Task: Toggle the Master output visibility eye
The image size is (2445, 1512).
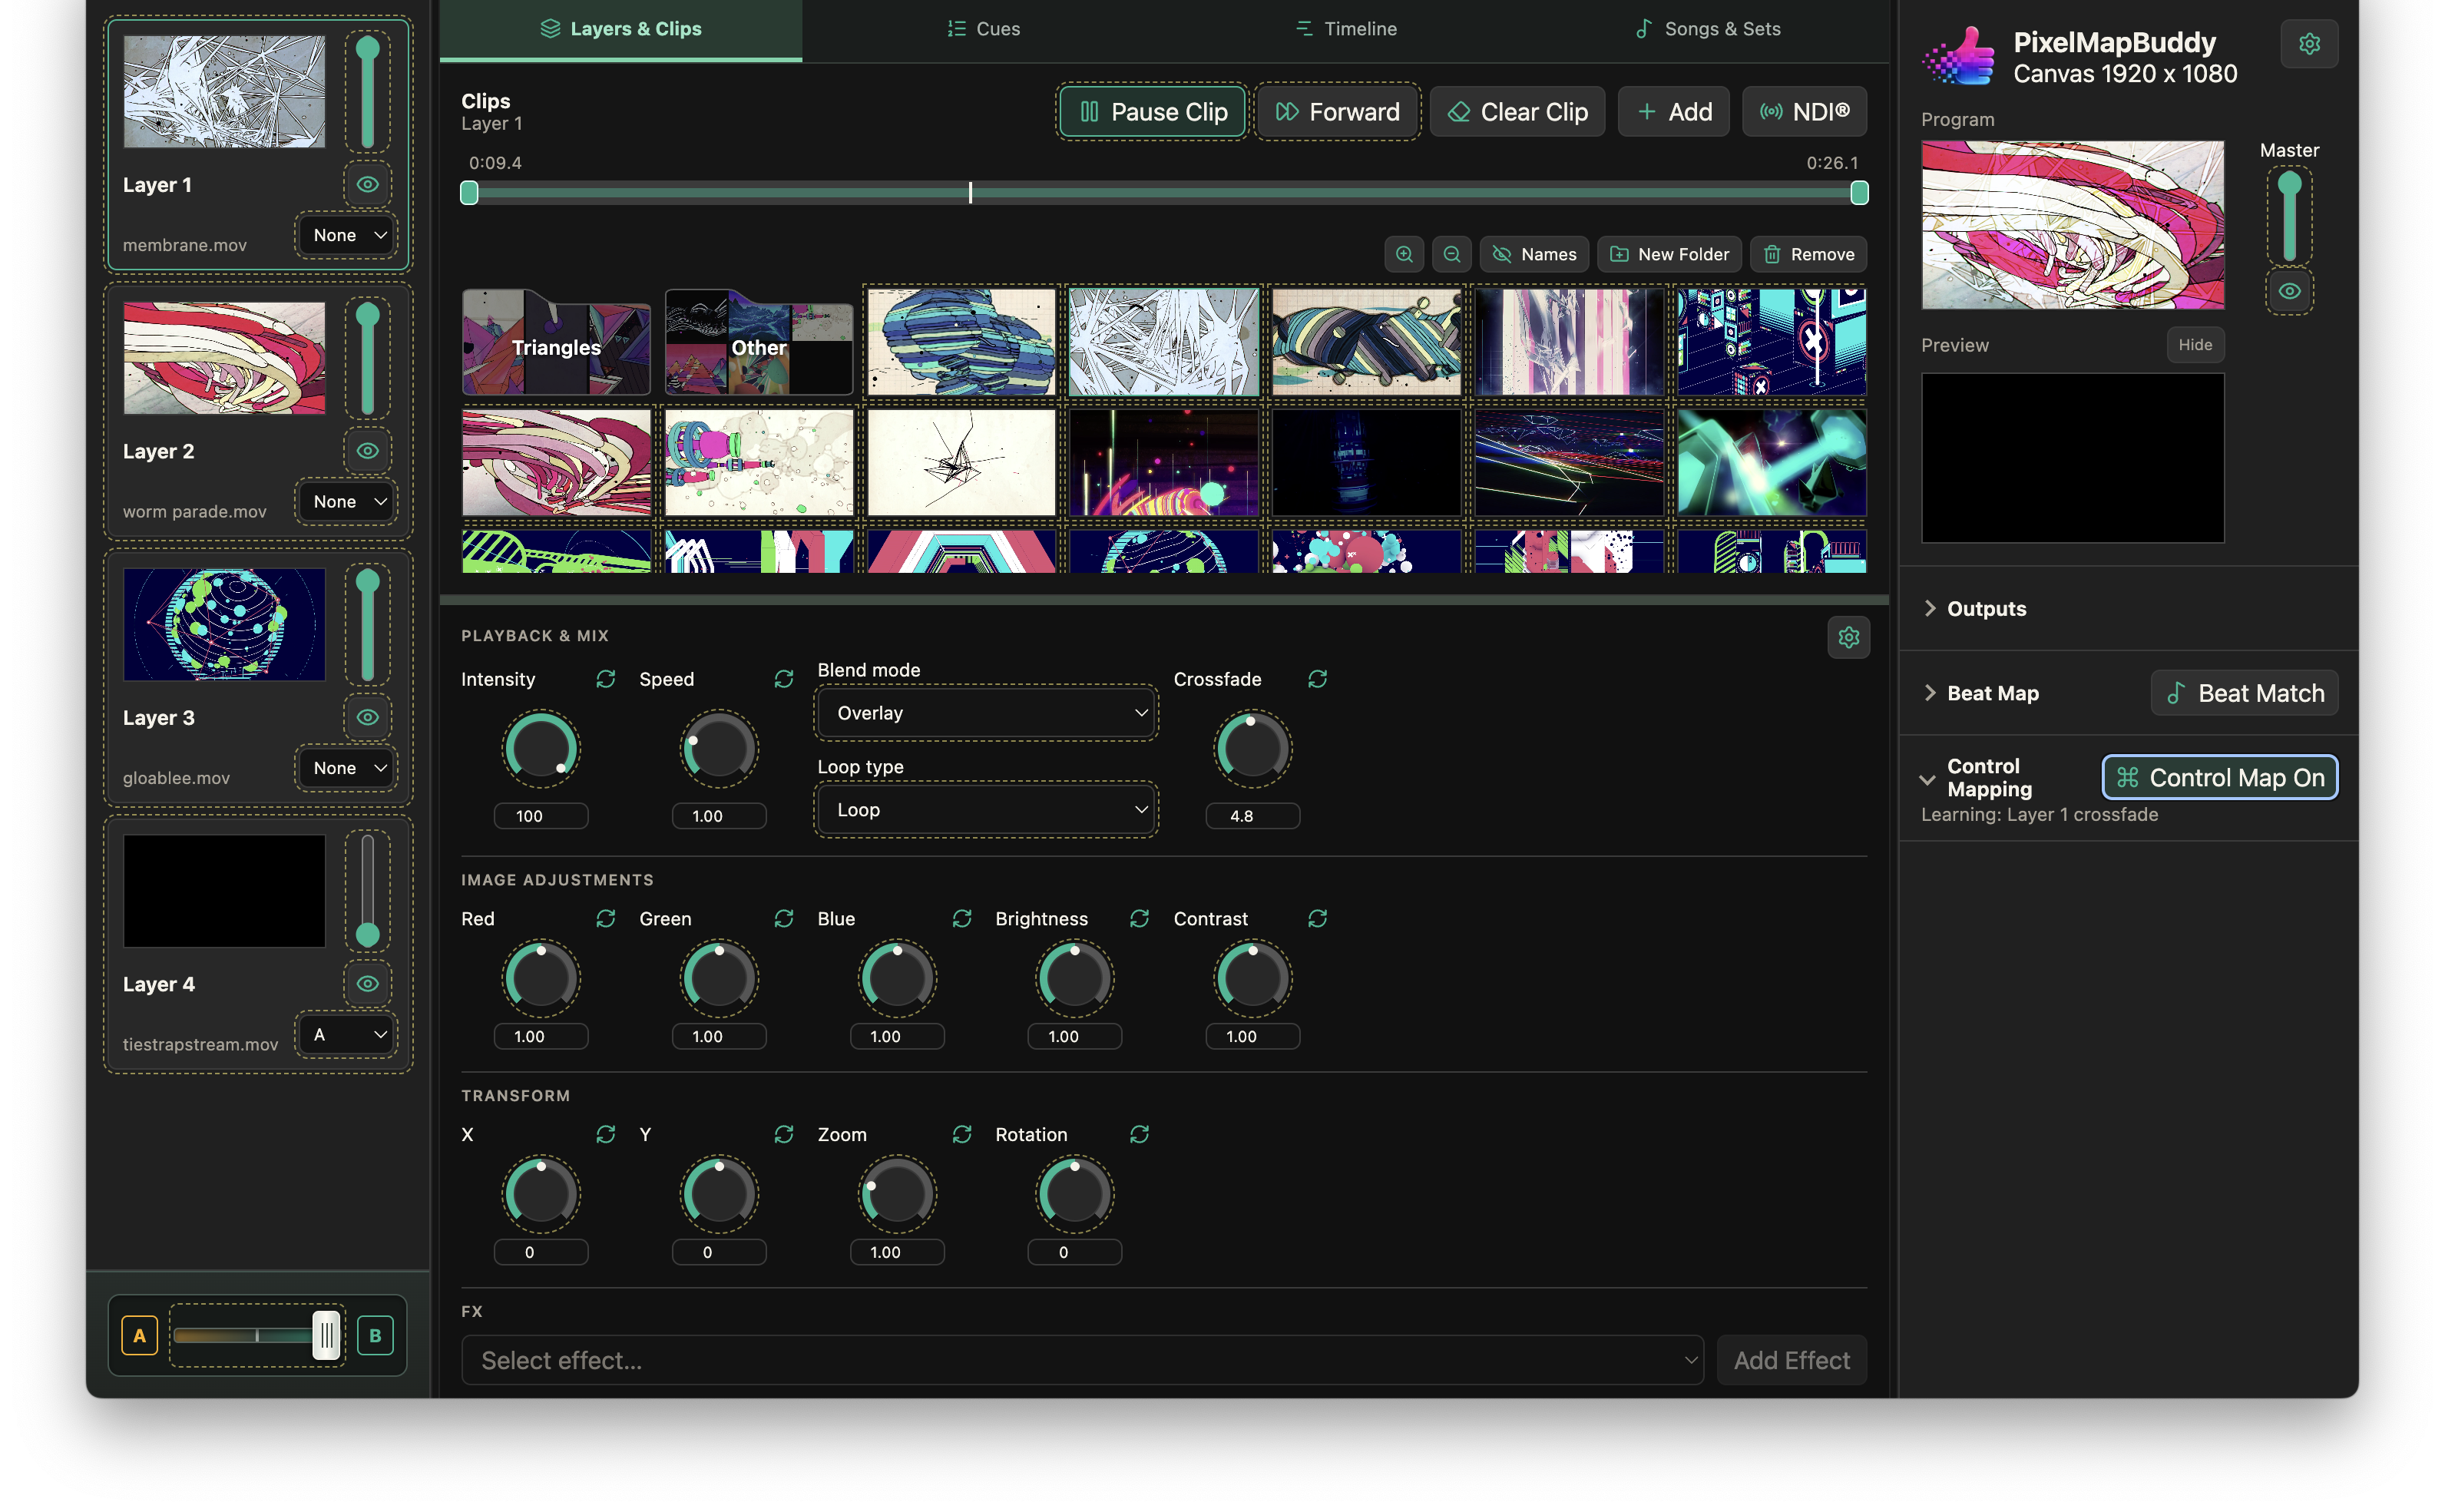Action: (2289, 291)
